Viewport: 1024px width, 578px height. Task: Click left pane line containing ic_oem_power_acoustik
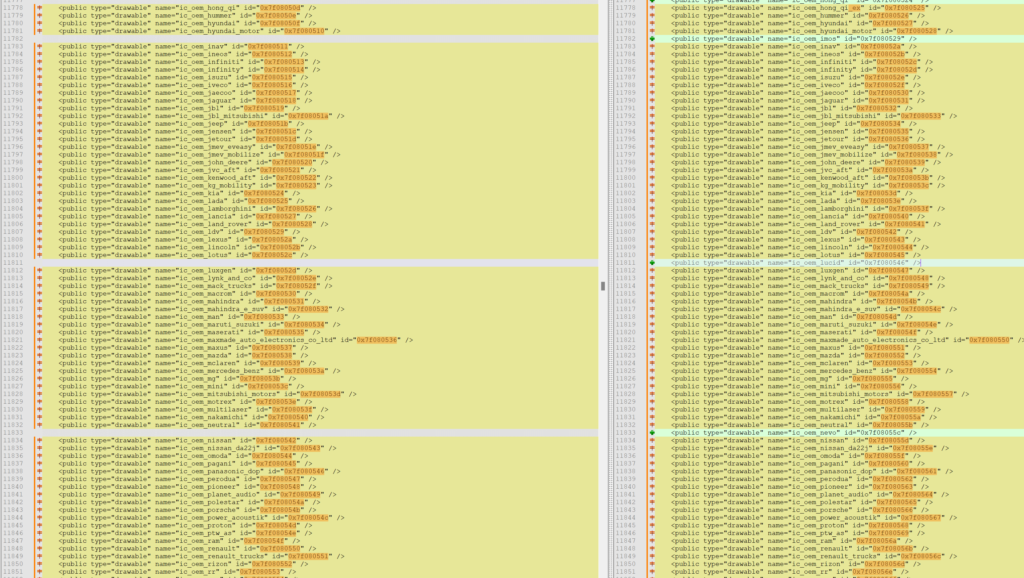pos(201,517)
